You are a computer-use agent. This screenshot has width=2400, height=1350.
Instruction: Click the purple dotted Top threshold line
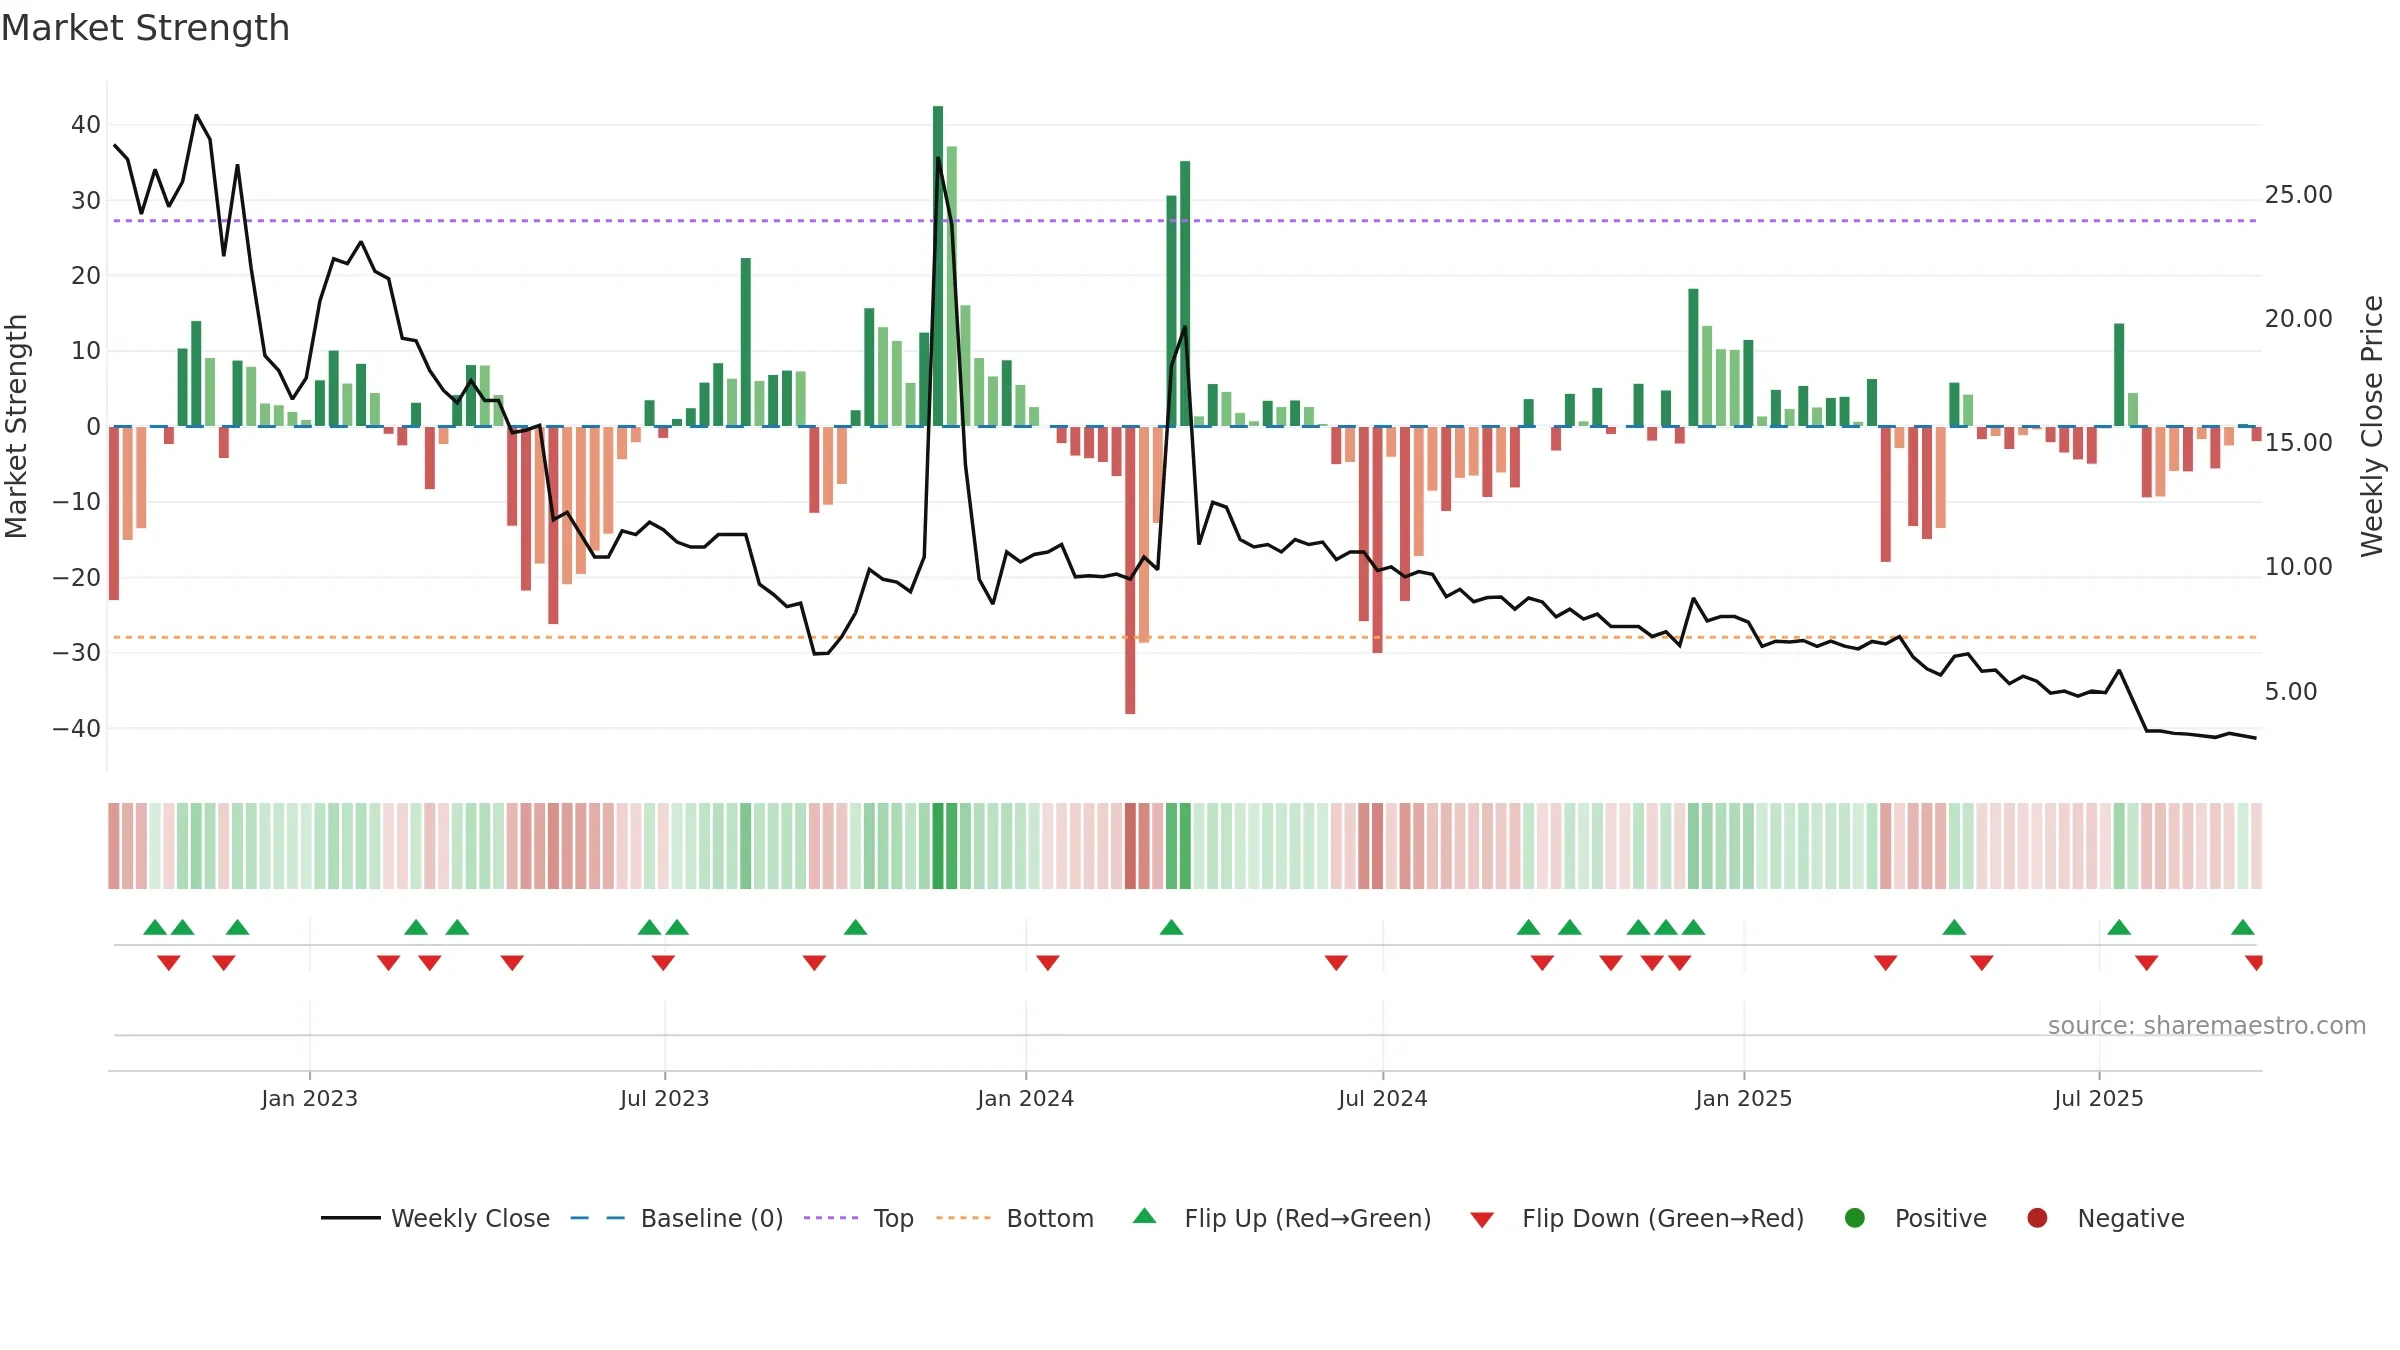pyautogui.click(x=1185, y=220)
